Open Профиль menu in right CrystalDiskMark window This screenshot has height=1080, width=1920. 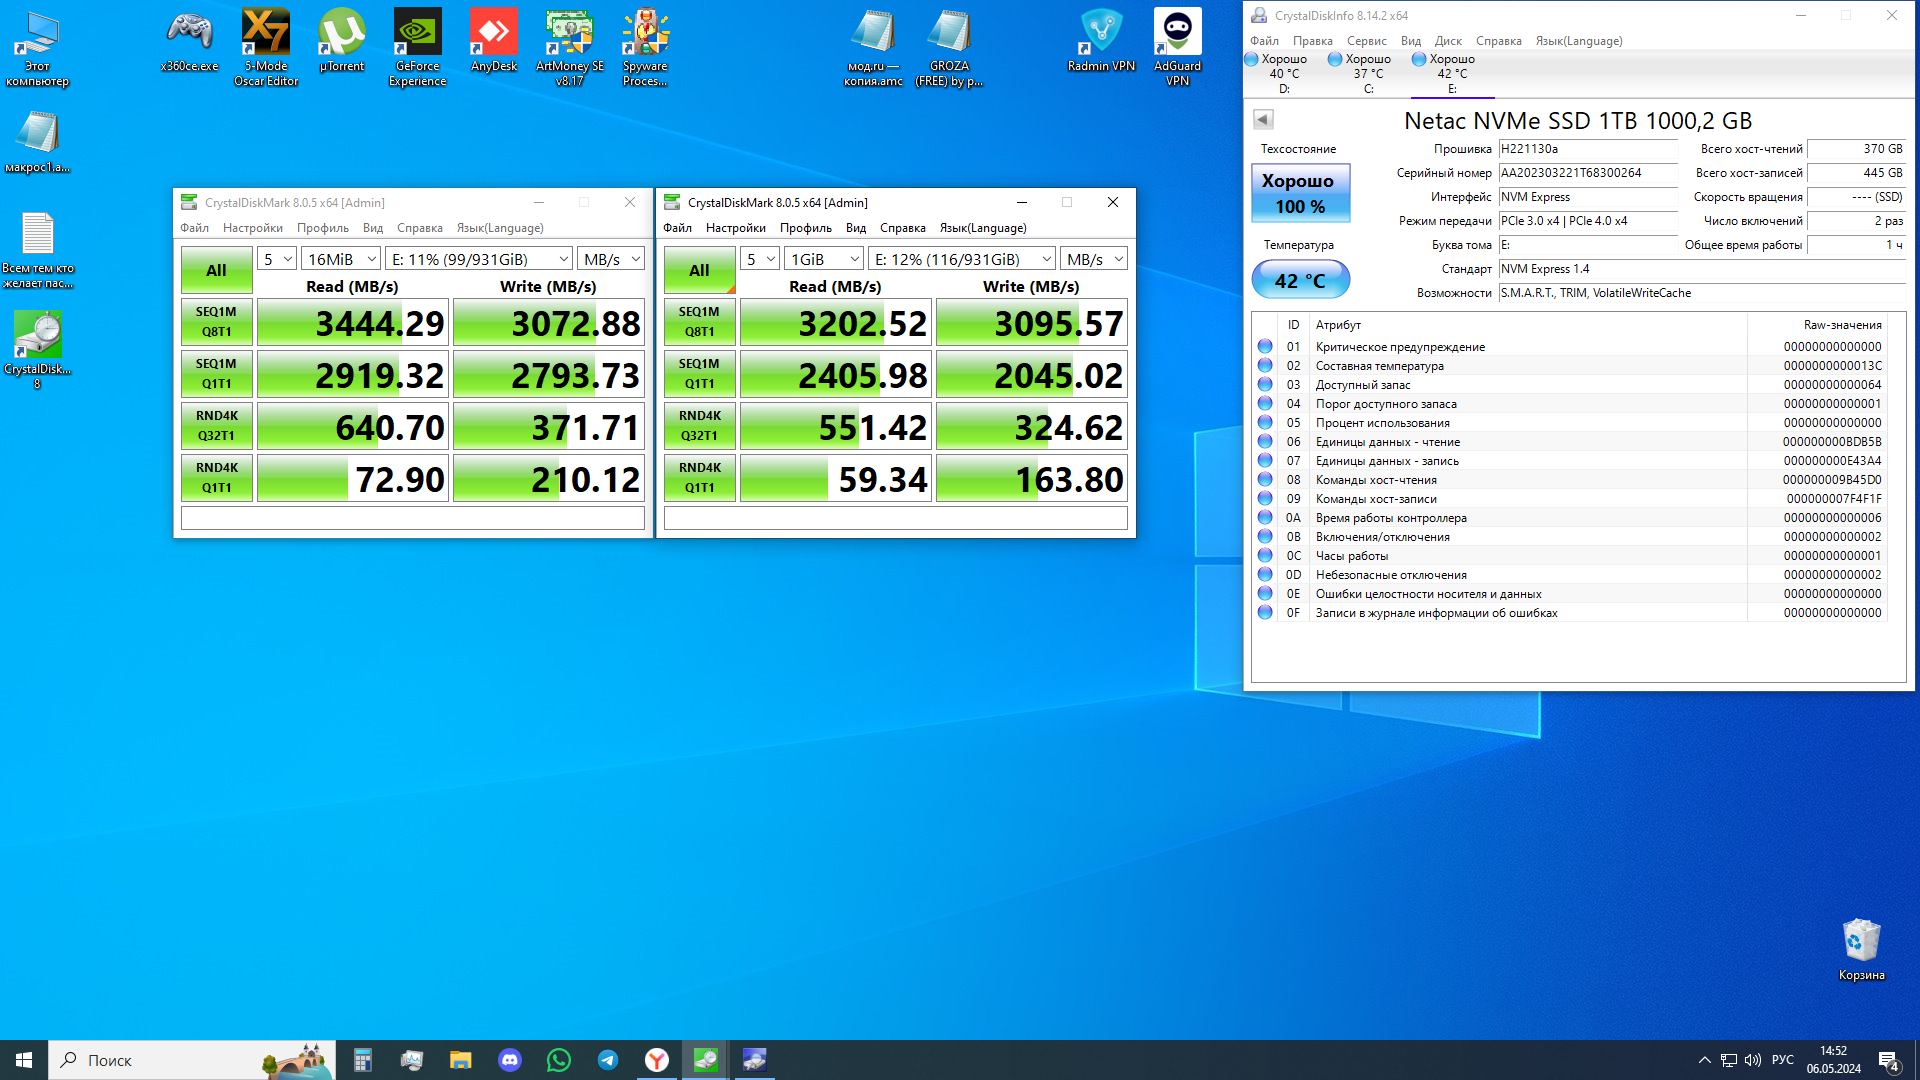click(806, 228)
